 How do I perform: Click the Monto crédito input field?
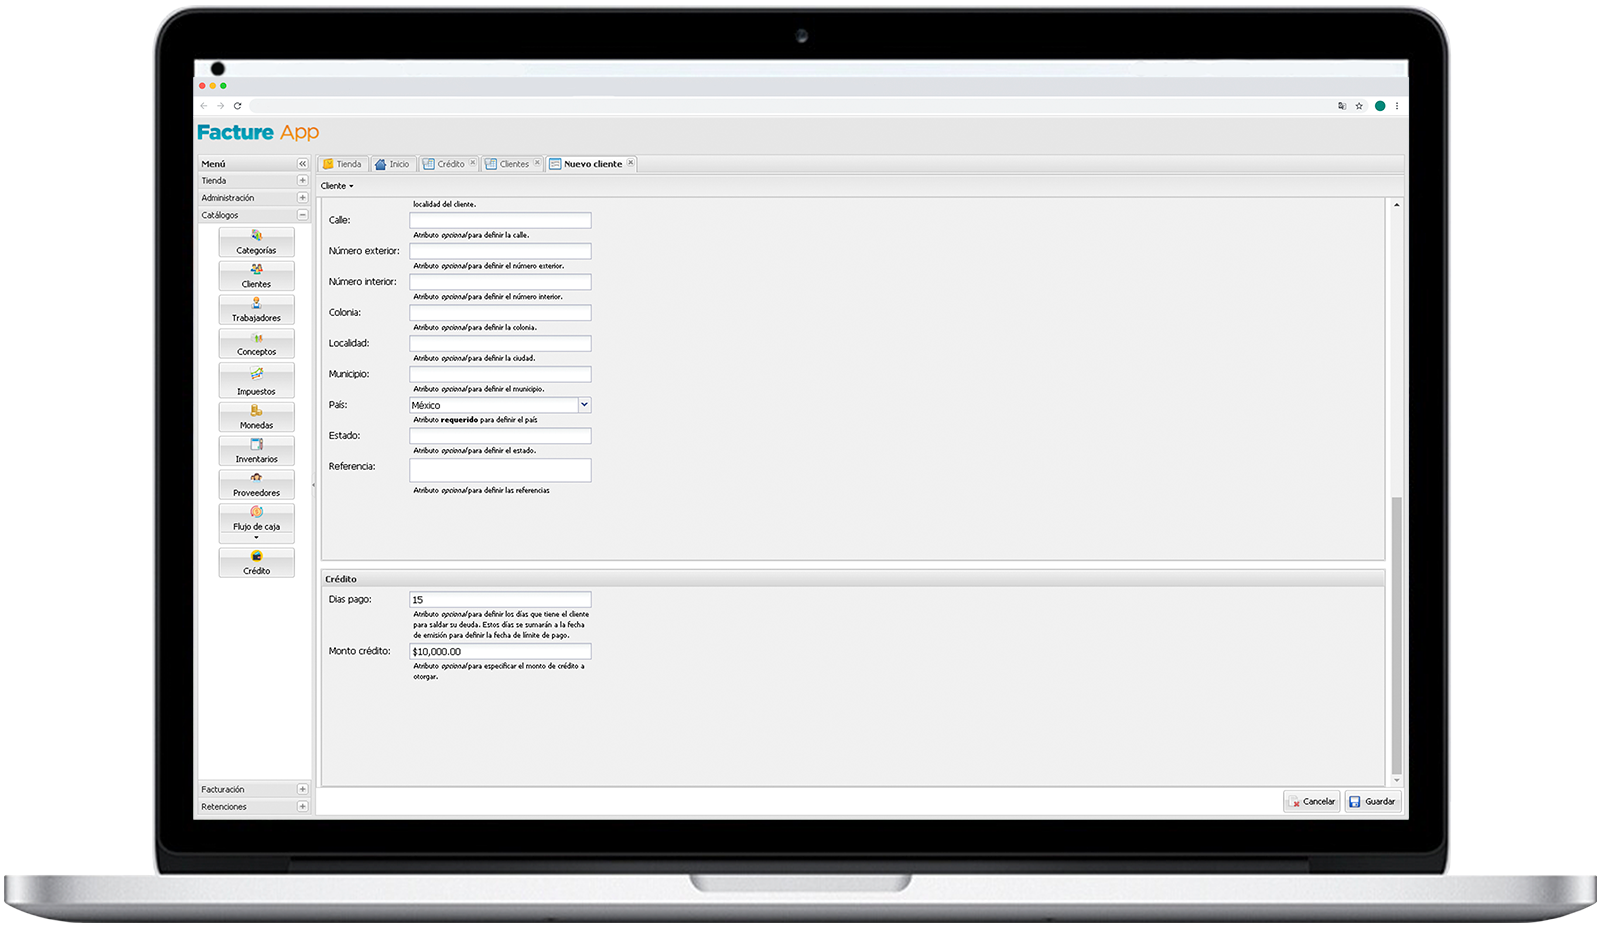500,652
